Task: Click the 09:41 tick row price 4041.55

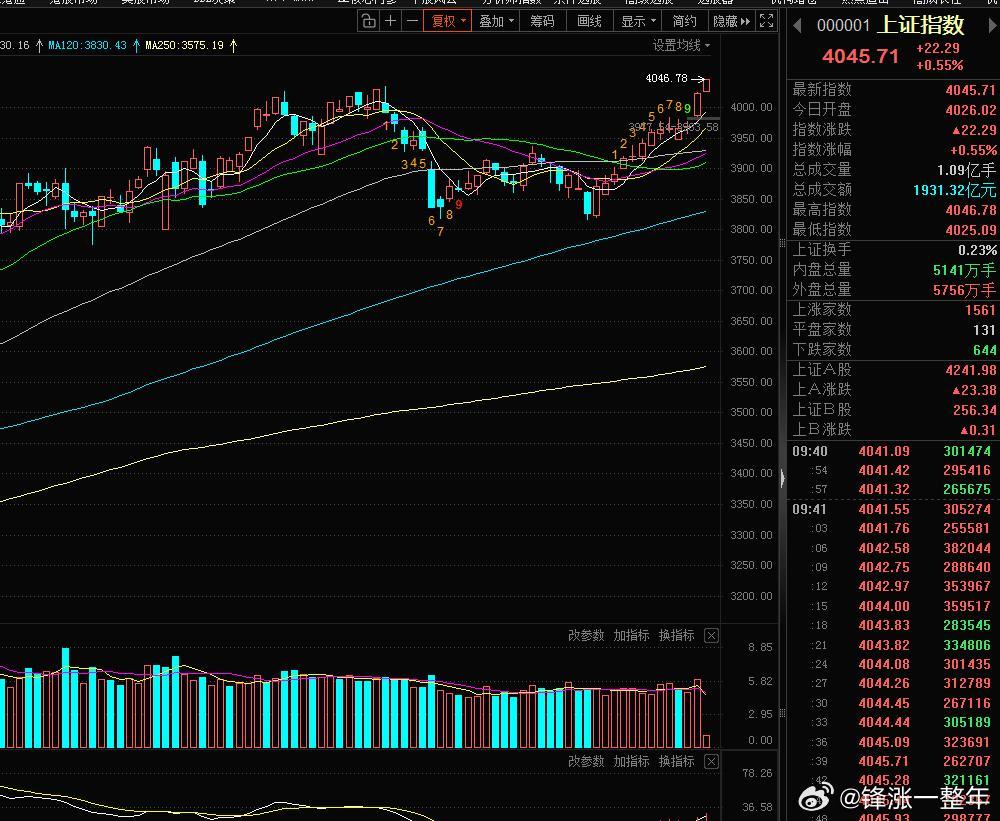Action: [x=884, y=509]
